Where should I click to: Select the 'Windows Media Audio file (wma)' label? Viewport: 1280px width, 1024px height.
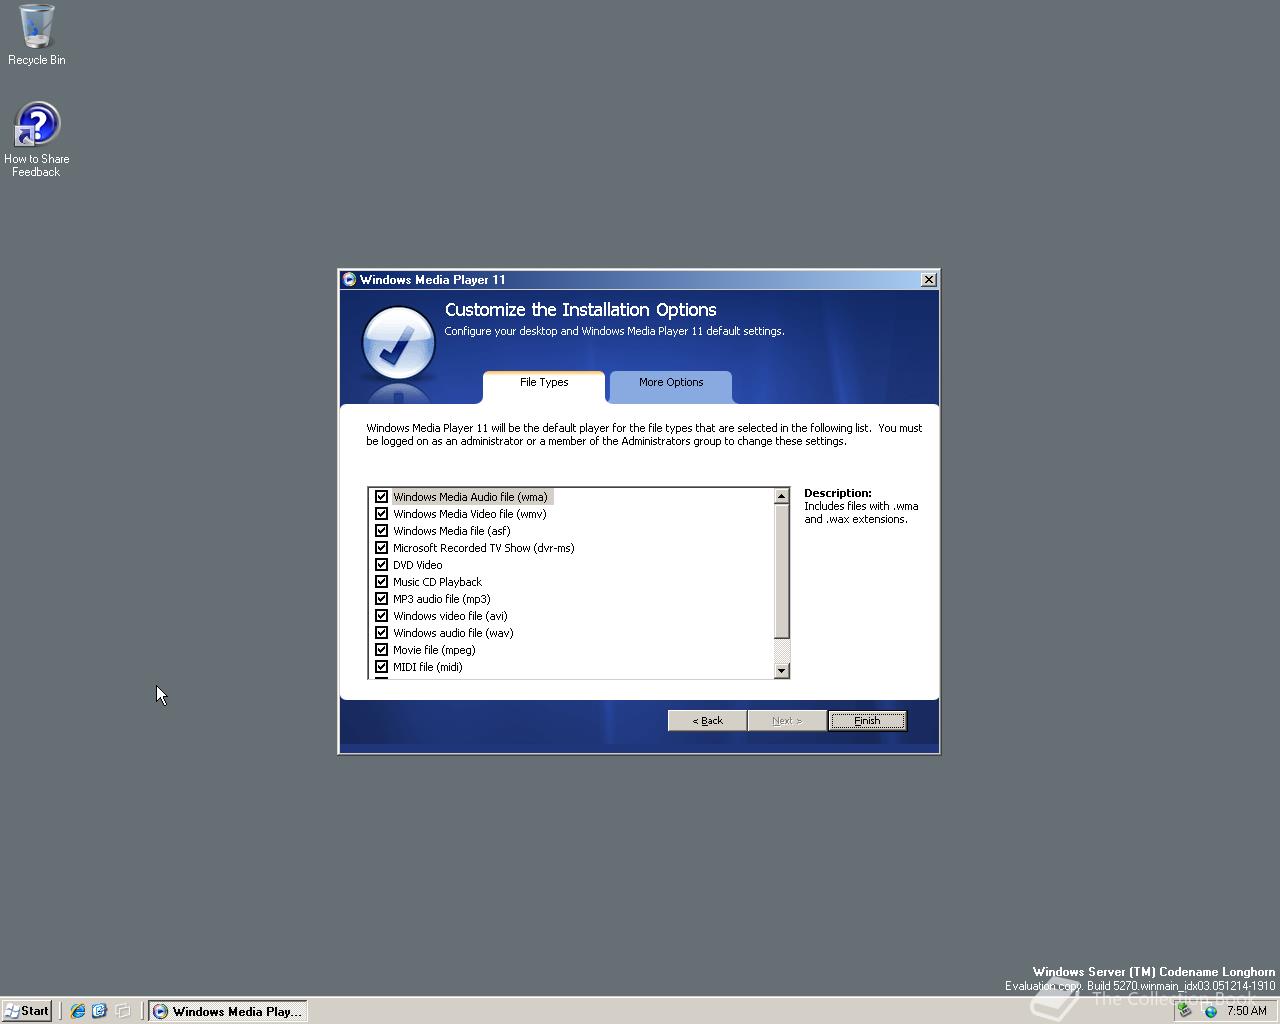(470, 497)
